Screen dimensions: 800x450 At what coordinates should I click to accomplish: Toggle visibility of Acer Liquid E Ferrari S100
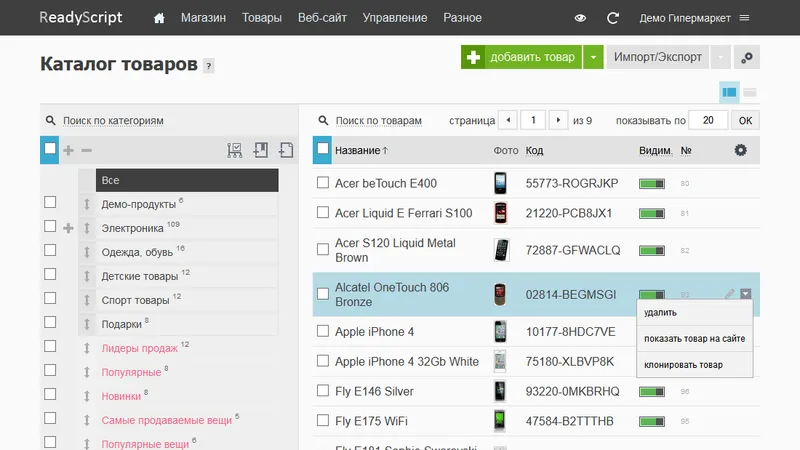pos(652,213)
